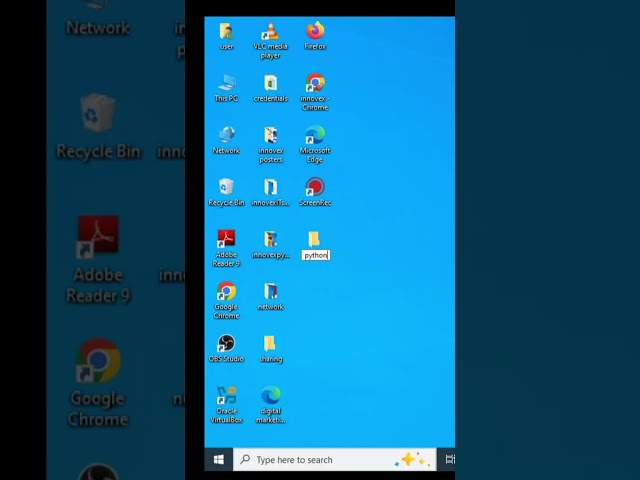
Task: Open small Adobe Reader 9 shortcut
Action: 227,239
